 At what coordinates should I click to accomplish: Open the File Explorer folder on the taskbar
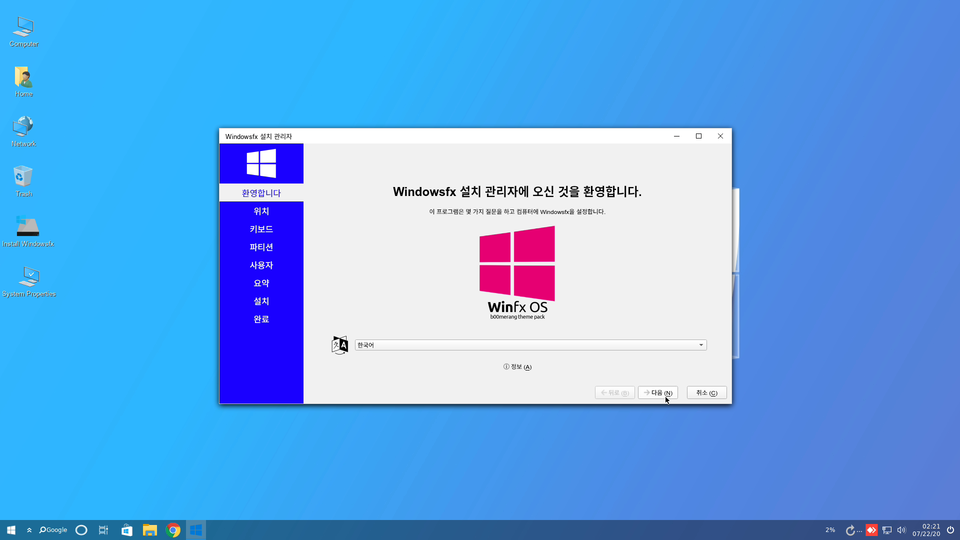(x=150, y=530)
